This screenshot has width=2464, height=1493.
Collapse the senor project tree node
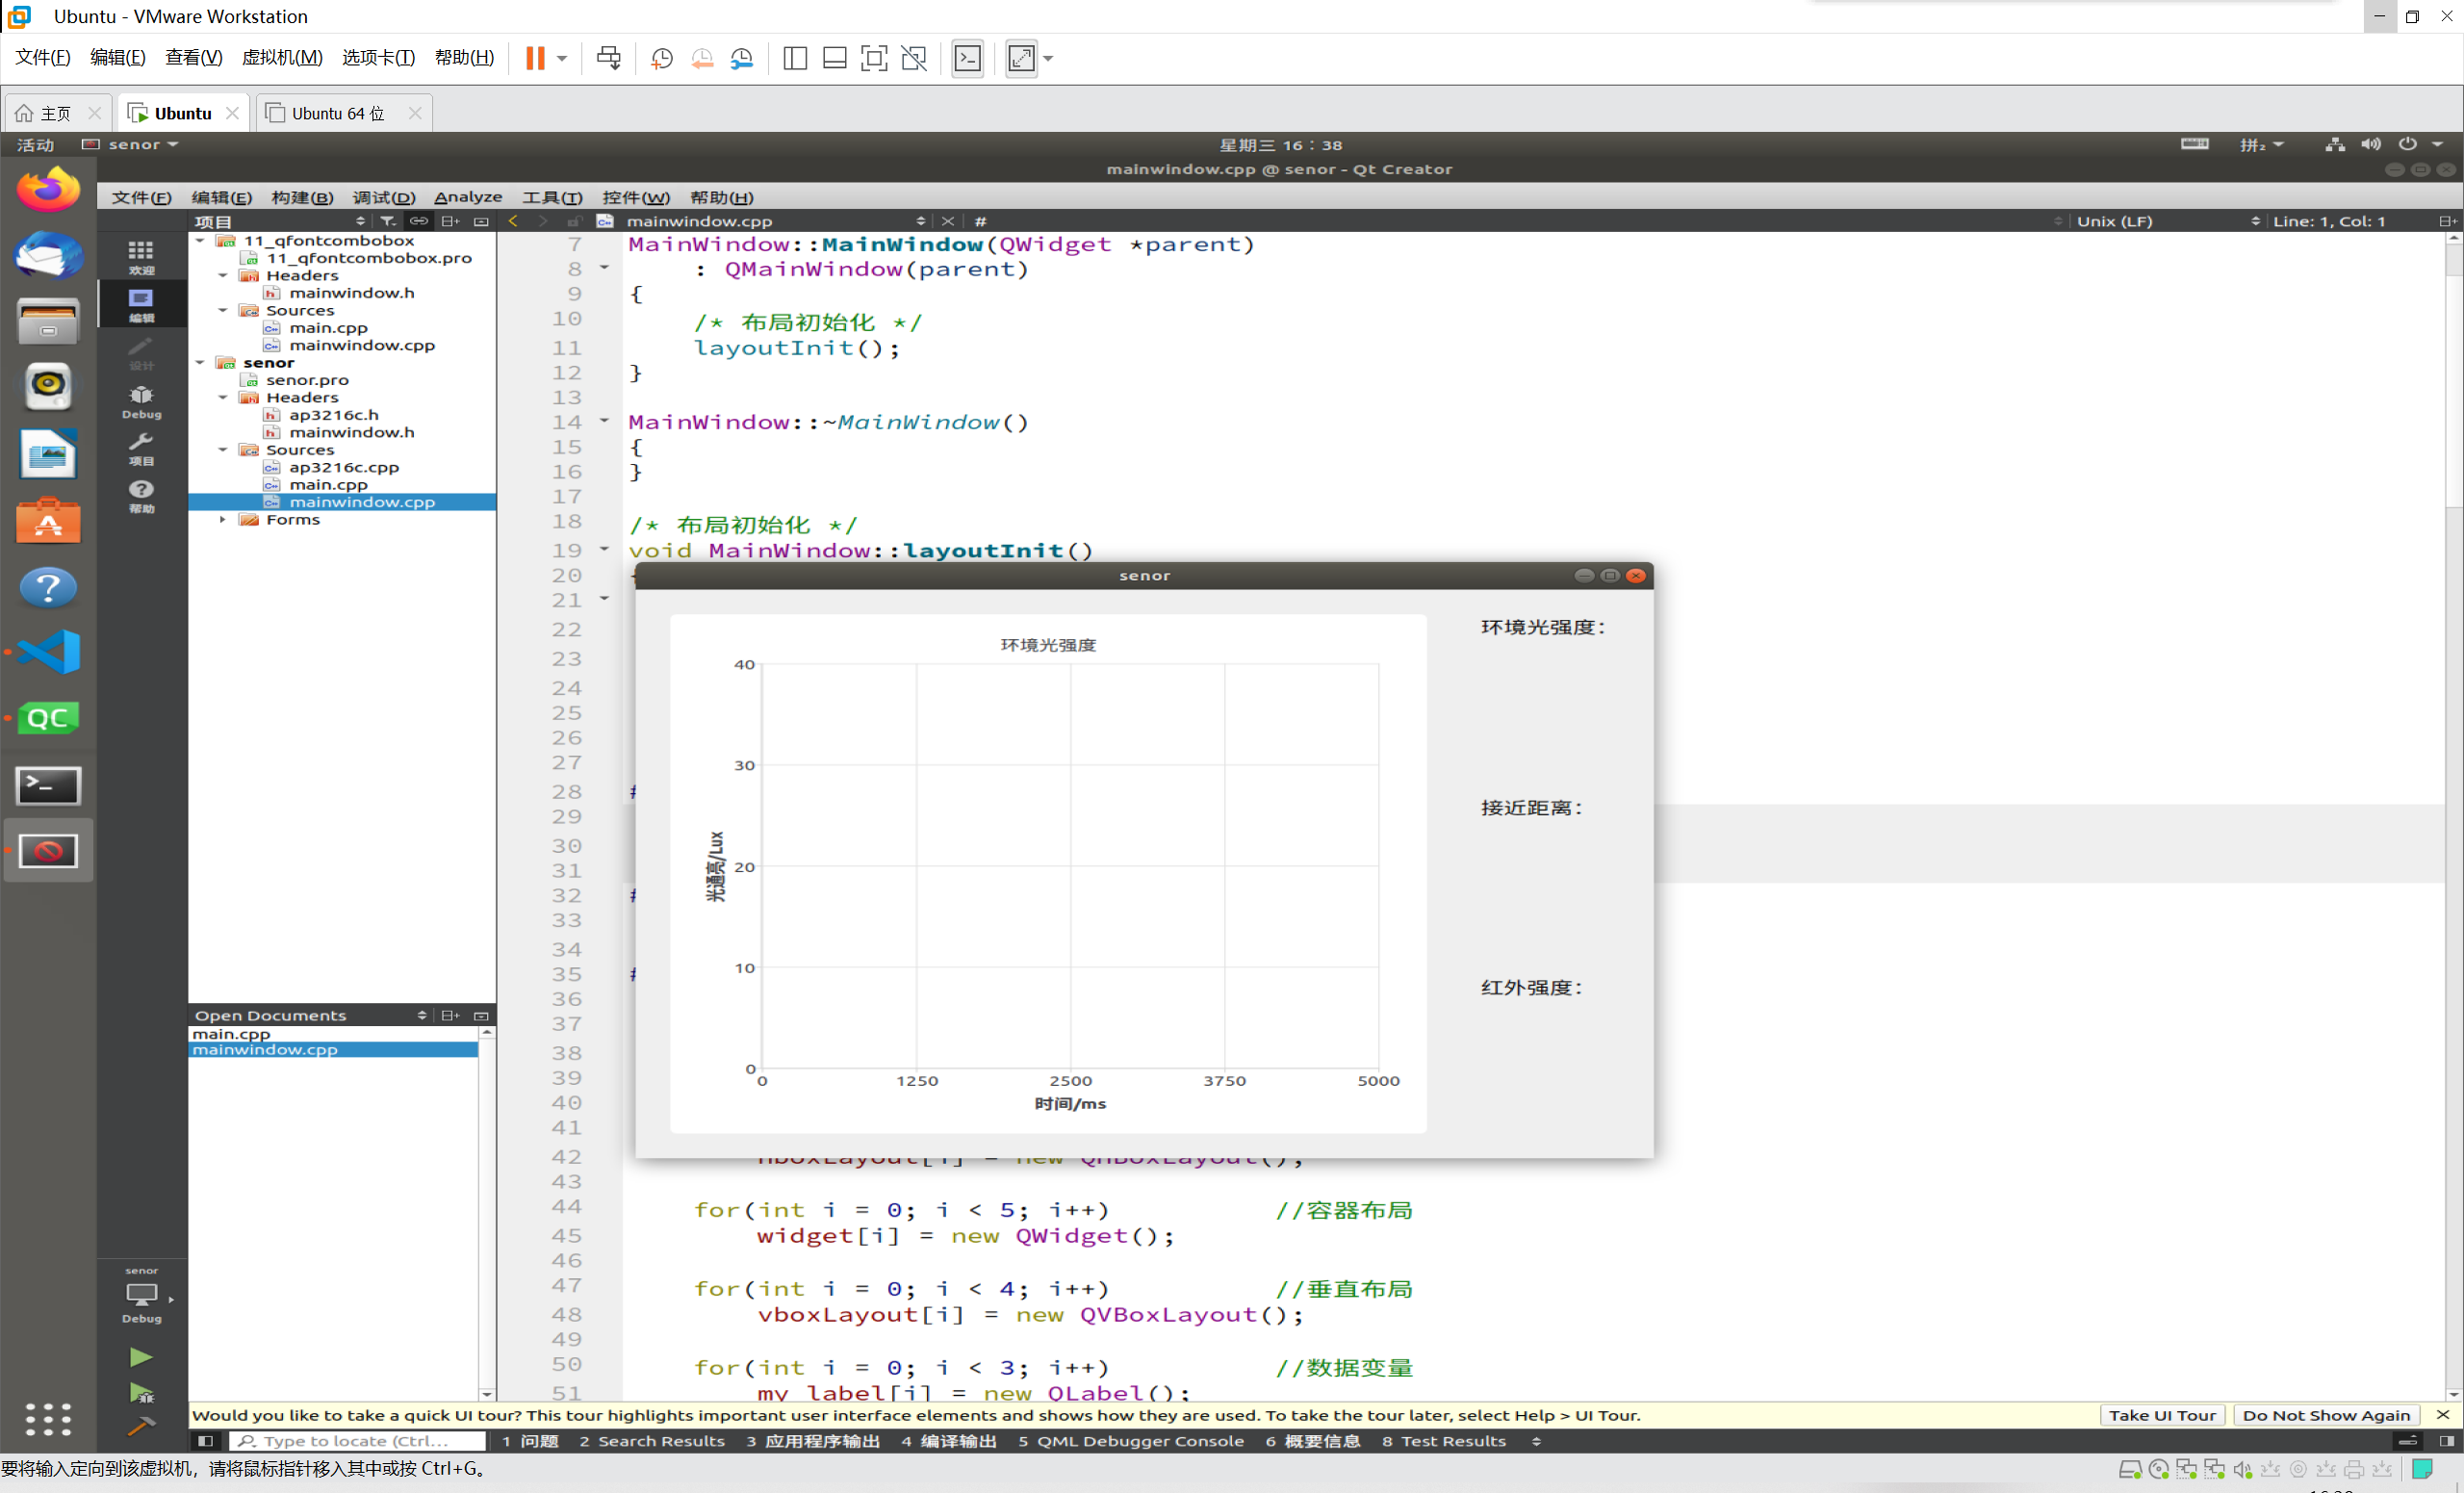(x=201, y=363)
